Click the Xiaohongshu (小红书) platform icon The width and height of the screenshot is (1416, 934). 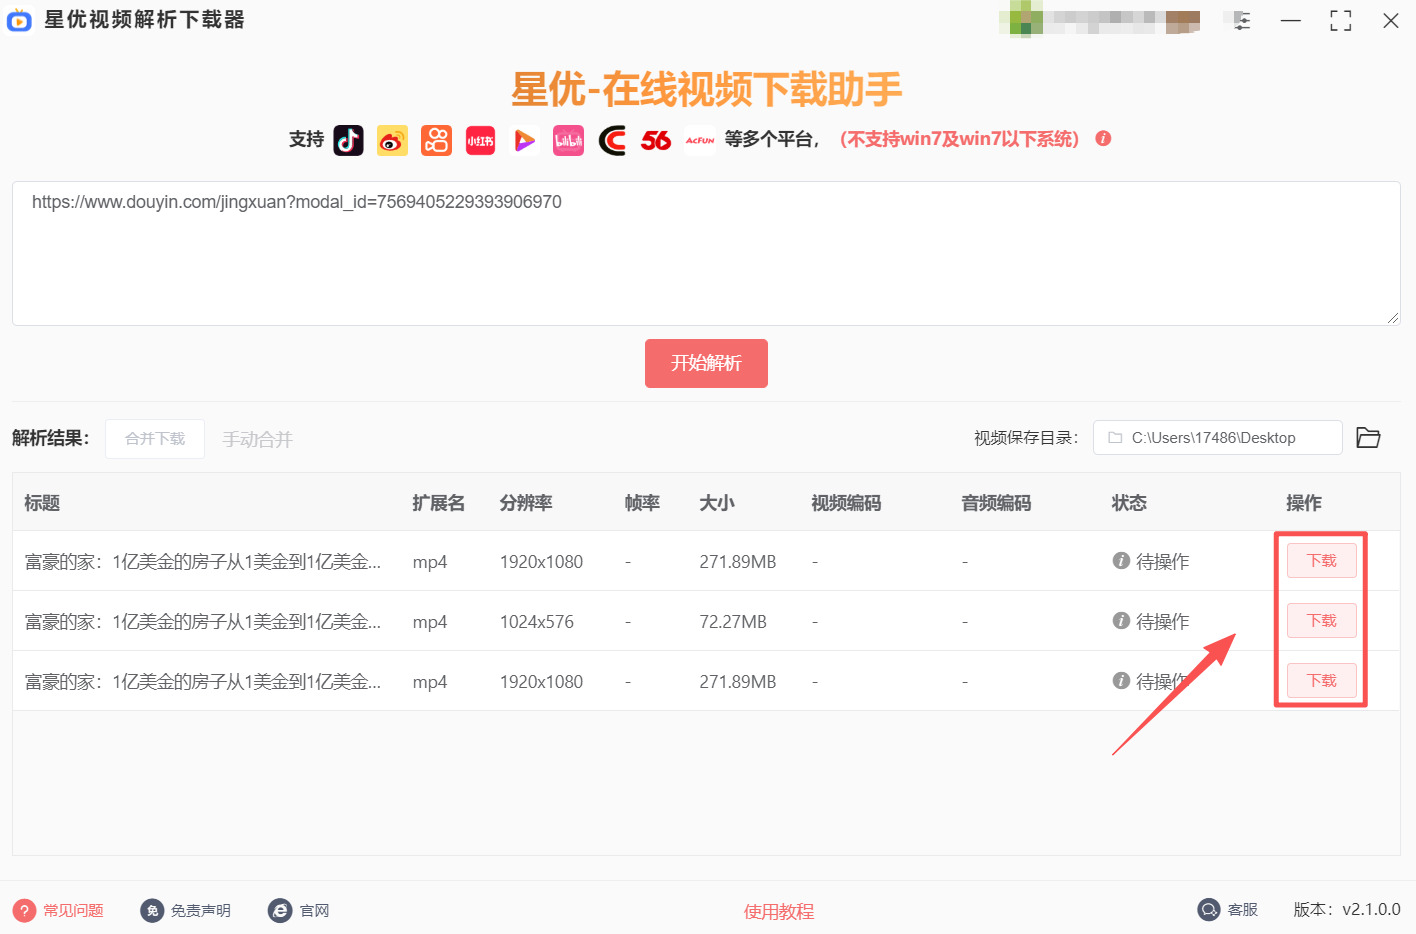480,140
